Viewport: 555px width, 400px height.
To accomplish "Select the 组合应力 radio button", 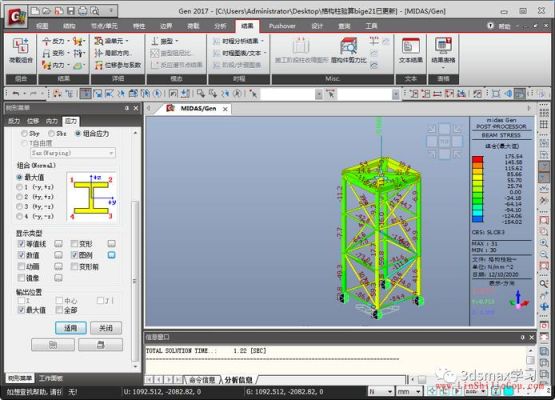I will point(78,133).
